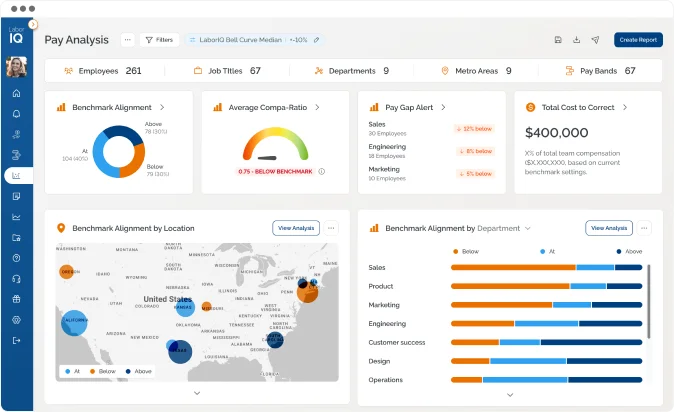The width and height of the screenshot is (674, 412).
Task: Click the LaborIQ Bell Curve Median chip
Action: click(254, 40)
